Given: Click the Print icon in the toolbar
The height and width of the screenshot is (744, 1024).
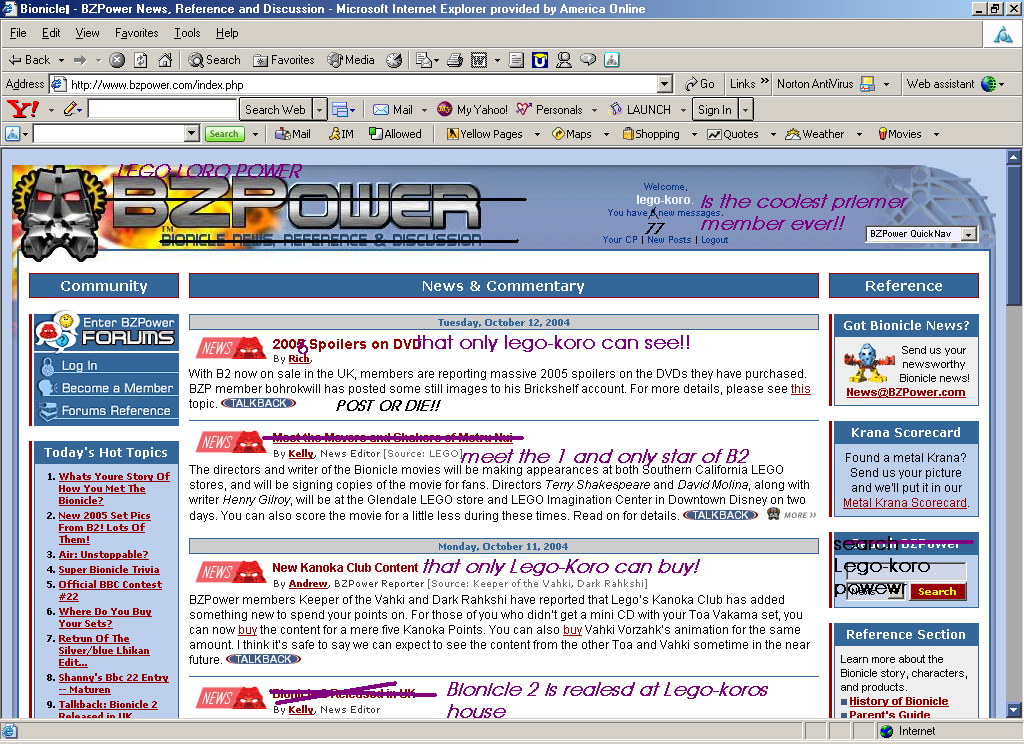Looking at the screenshot, I should coord(455,60).
